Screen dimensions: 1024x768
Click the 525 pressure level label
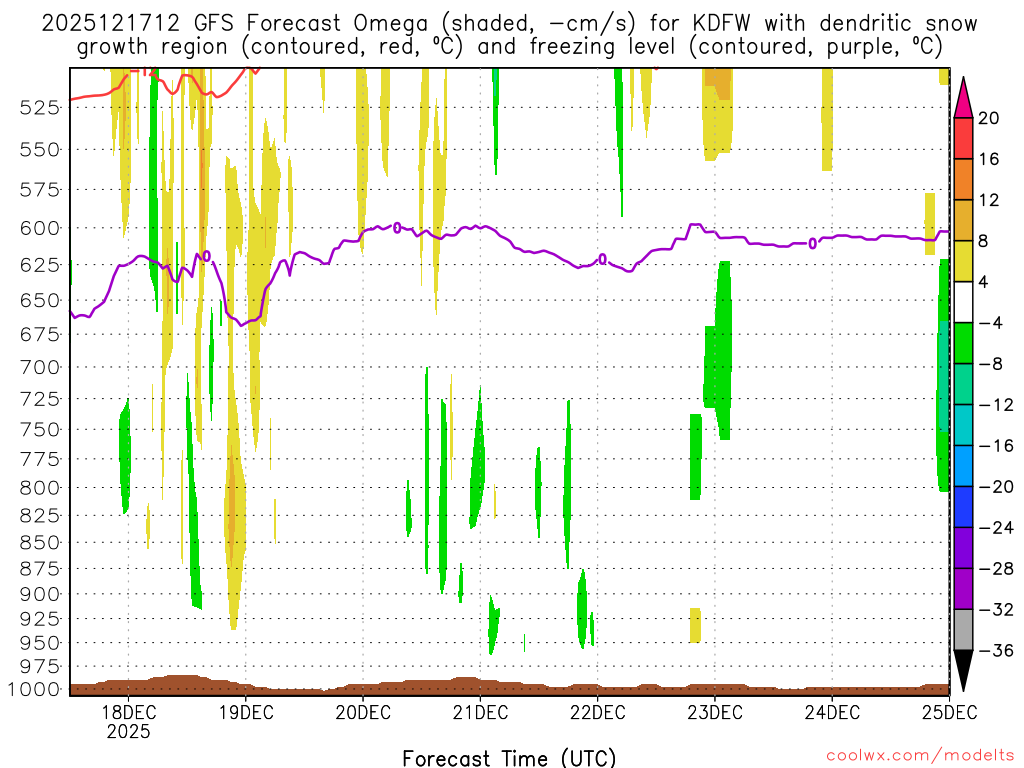click(x=40, y=107)
